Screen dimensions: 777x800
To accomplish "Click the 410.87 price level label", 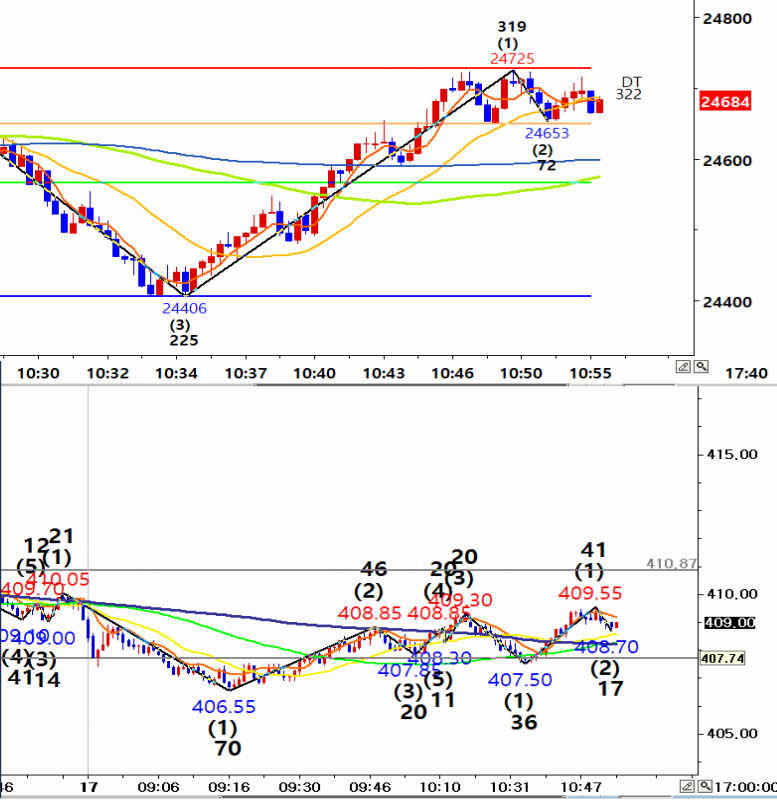I will (669, 564).
